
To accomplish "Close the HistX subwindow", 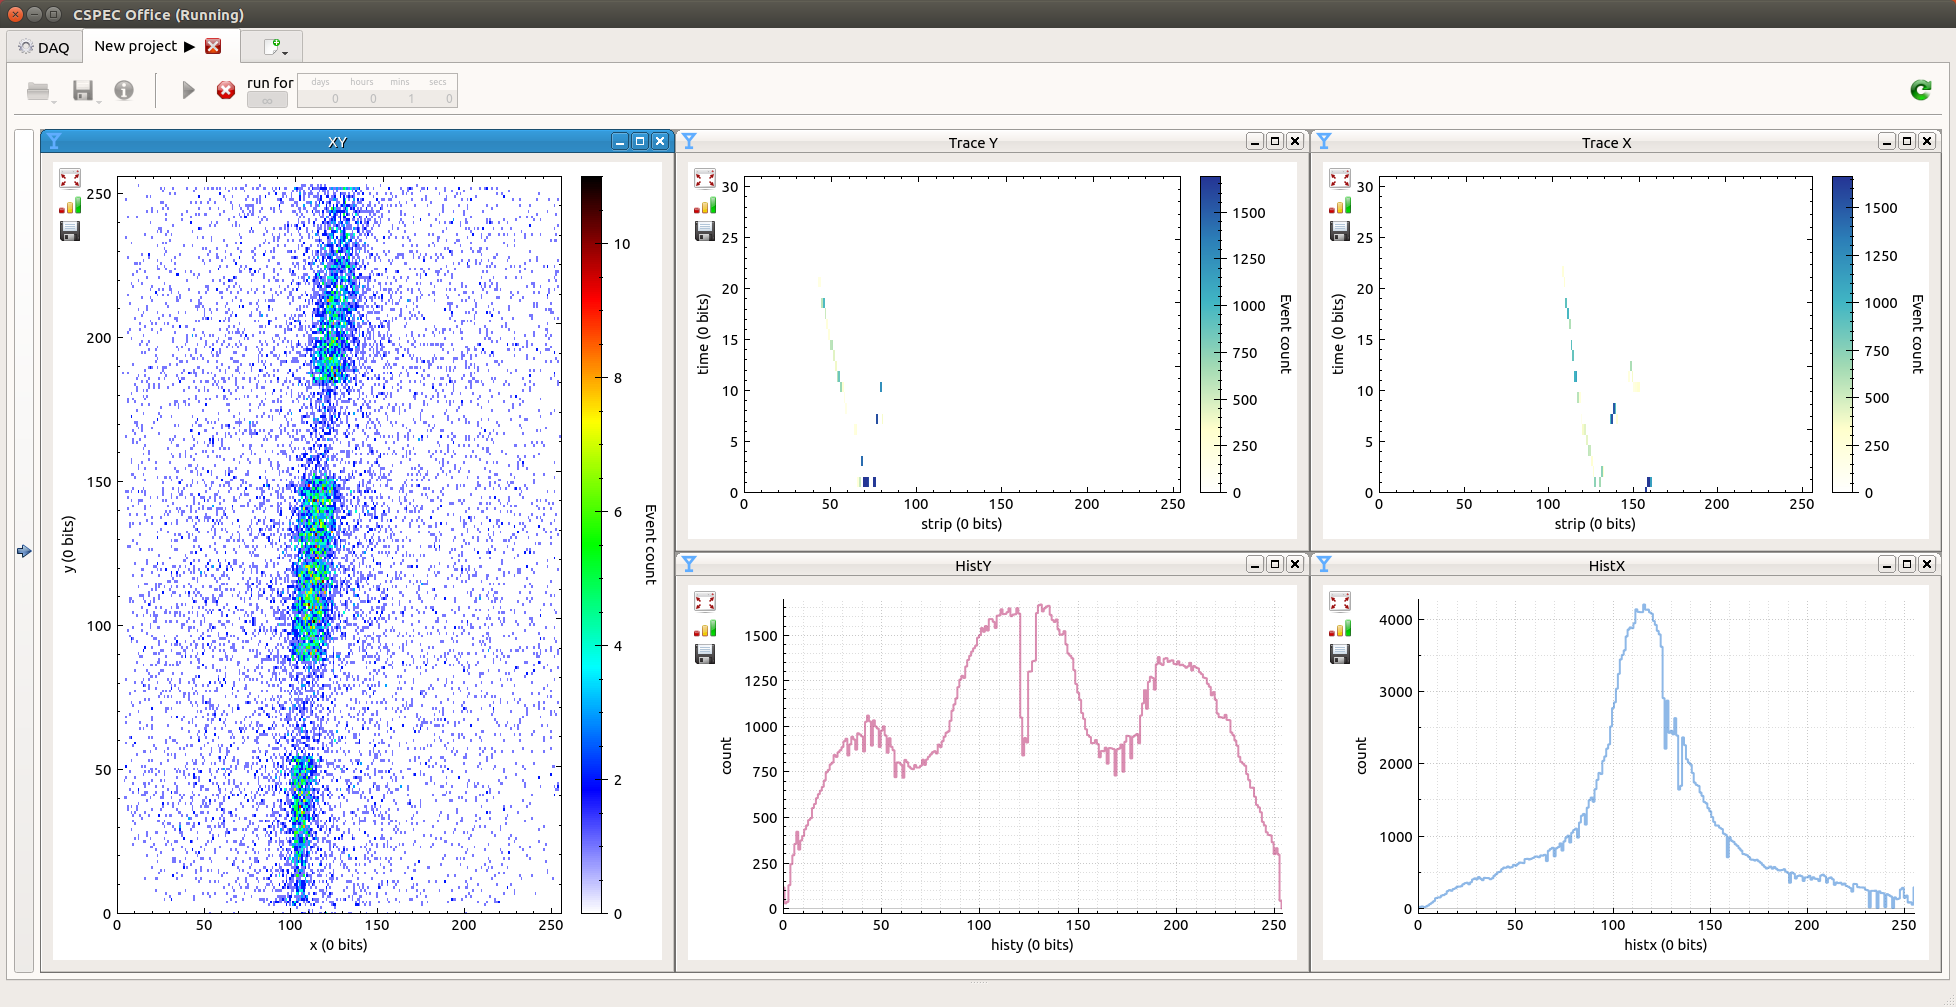I will coord(1927,564).
